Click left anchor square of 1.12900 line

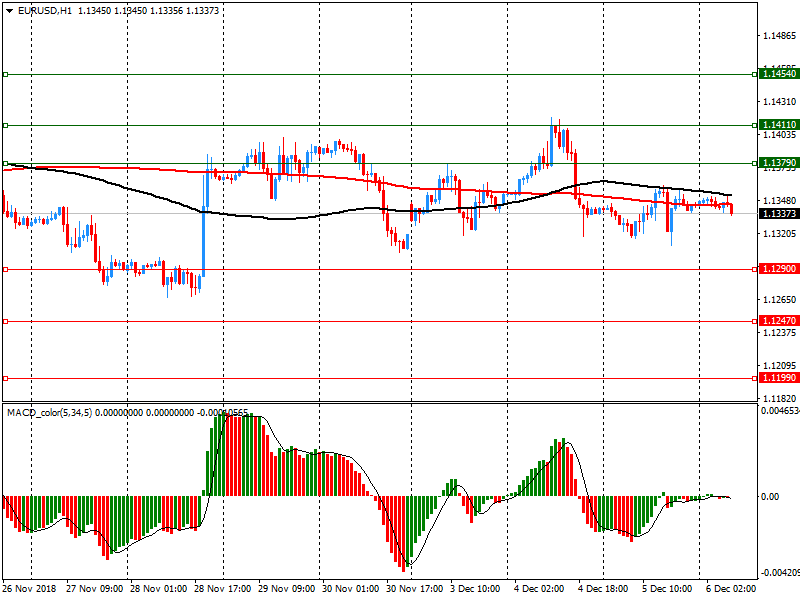pos(5,269)
